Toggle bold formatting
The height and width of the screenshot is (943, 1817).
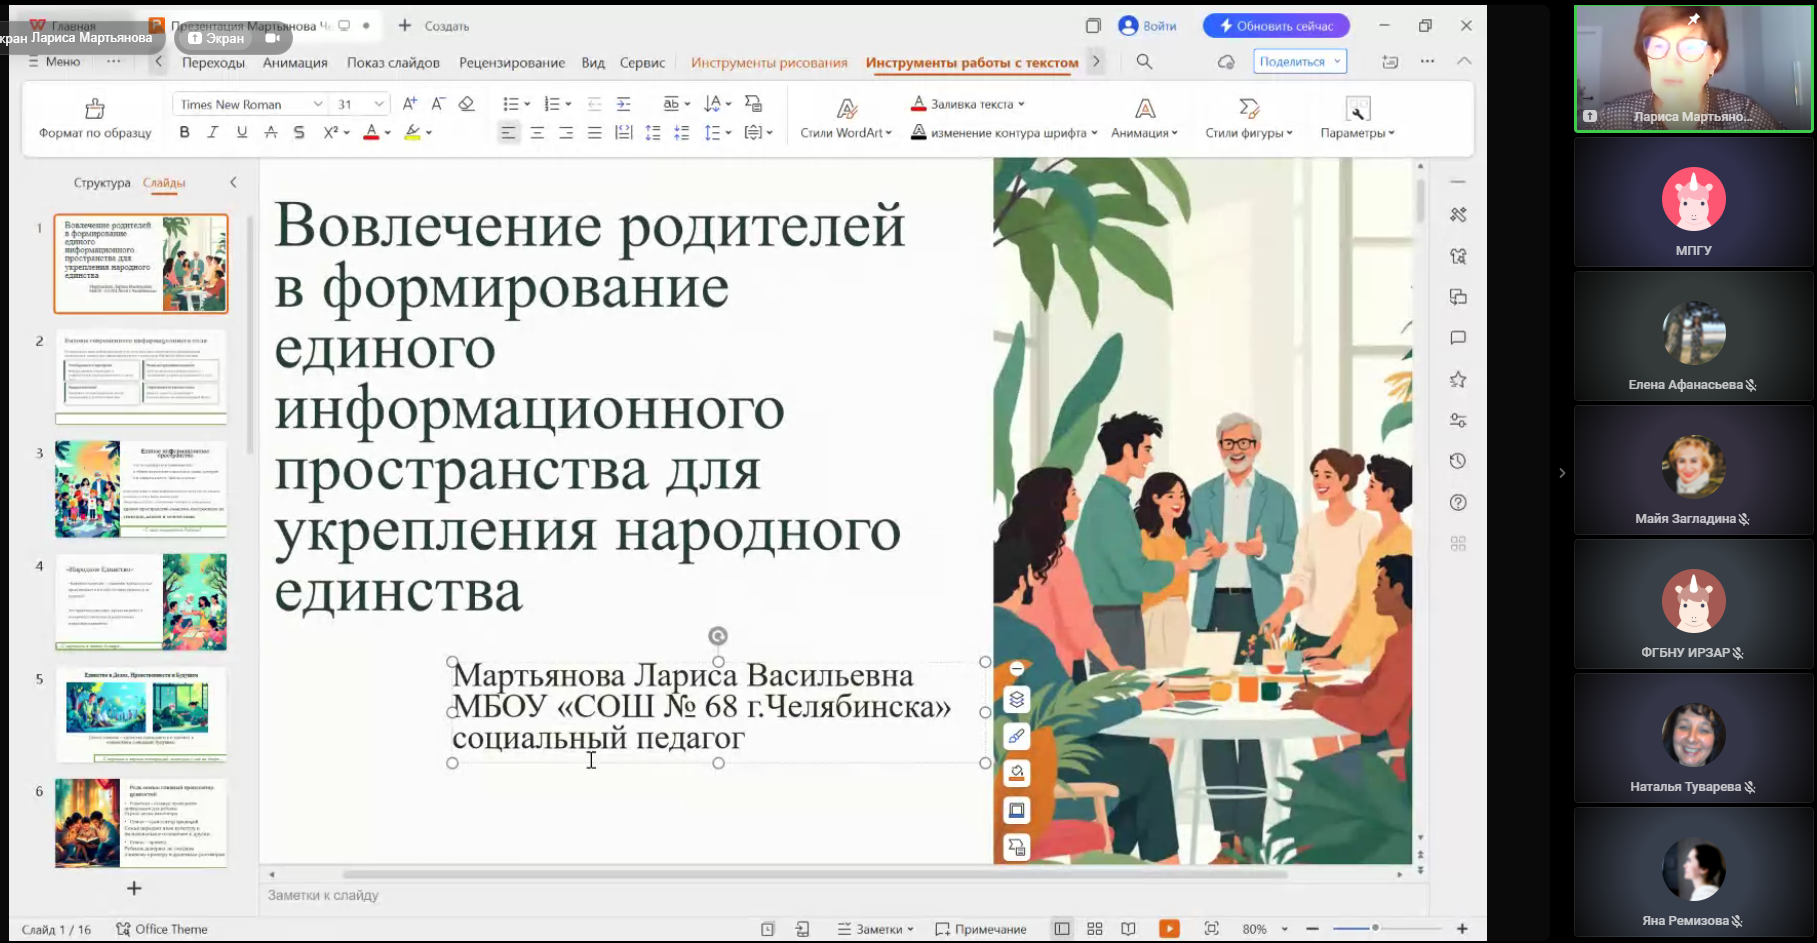tap(183, 131)
